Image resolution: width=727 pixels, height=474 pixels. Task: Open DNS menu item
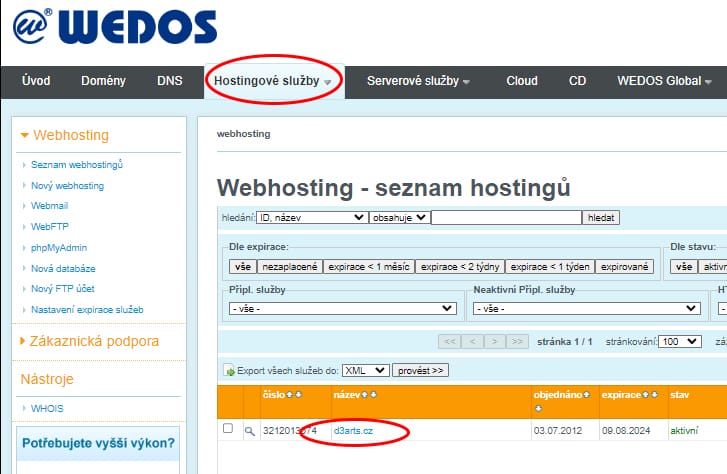coord(170,81)
